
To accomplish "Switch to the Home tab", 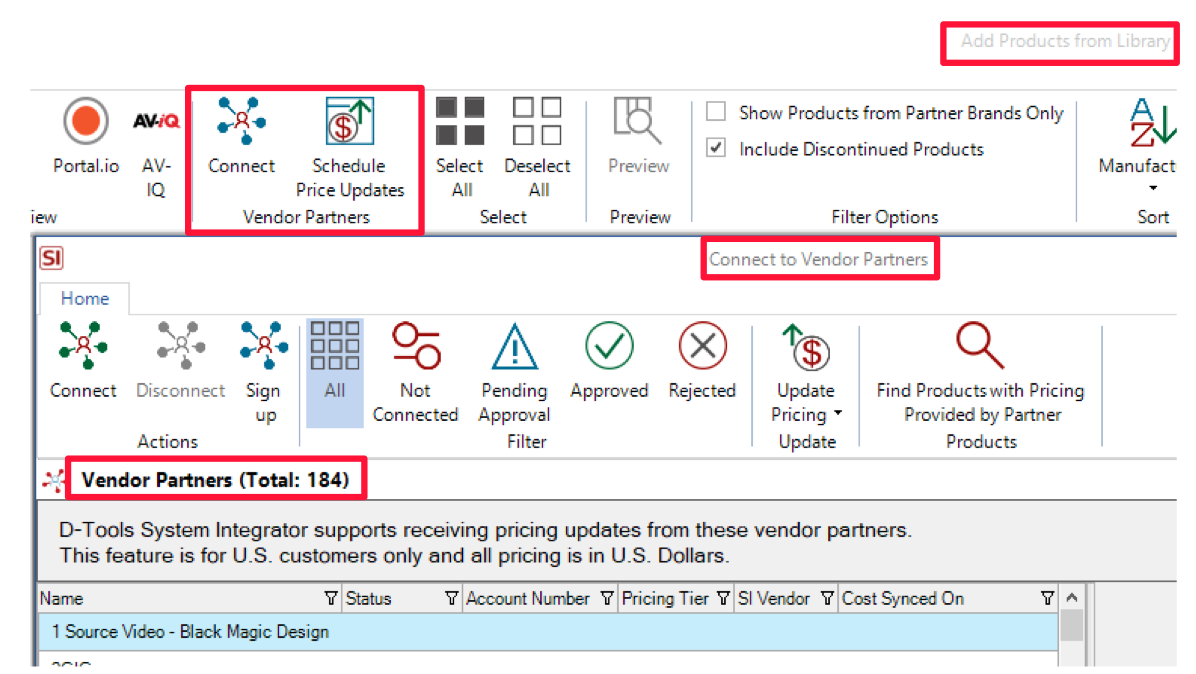I will [85, 298].
